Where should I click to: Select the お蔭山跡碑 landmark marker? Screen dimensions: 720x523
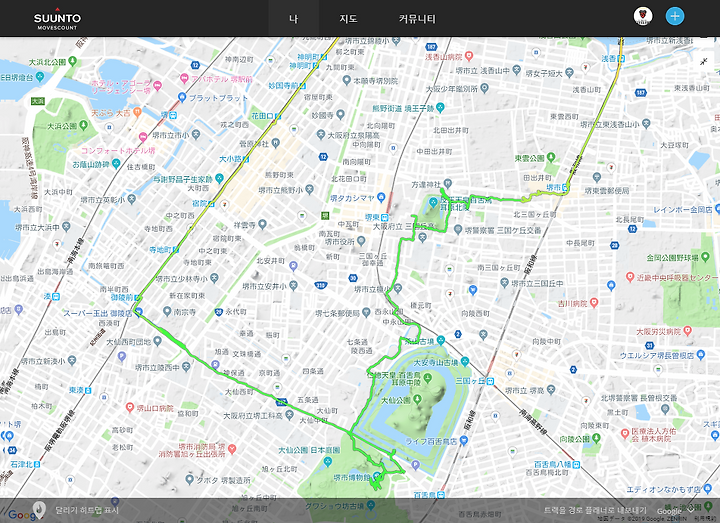tap(116, 163)
